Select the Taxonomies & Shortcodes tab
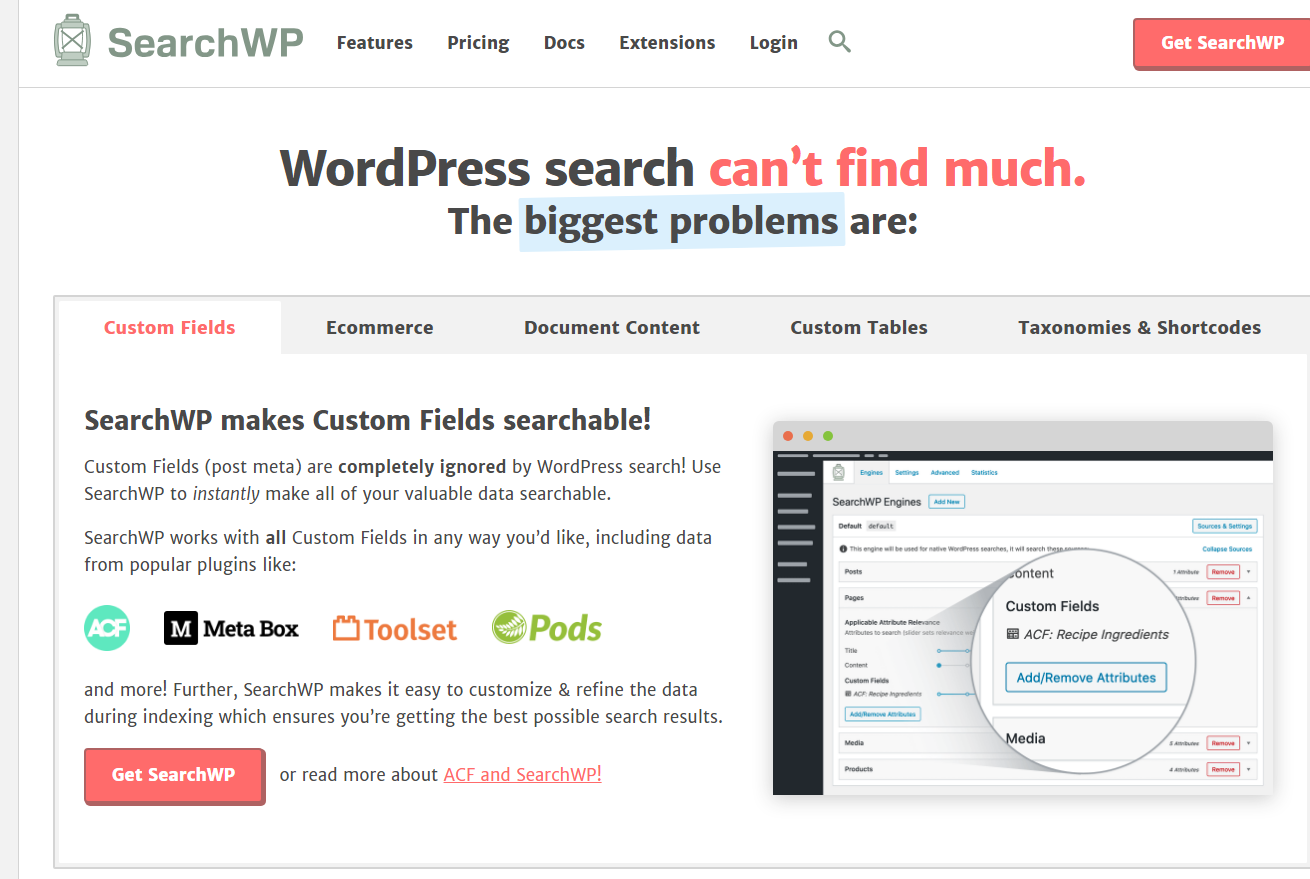Viewport: 1310px width, 879px height. coord(1140,327)
